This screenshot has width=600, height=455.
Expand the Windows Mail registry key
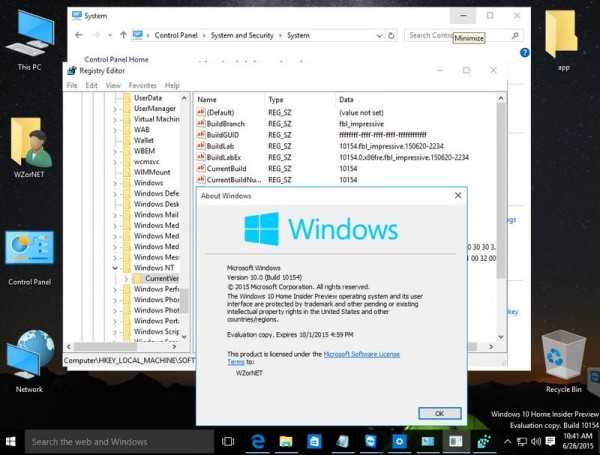[x=115, y=215]
